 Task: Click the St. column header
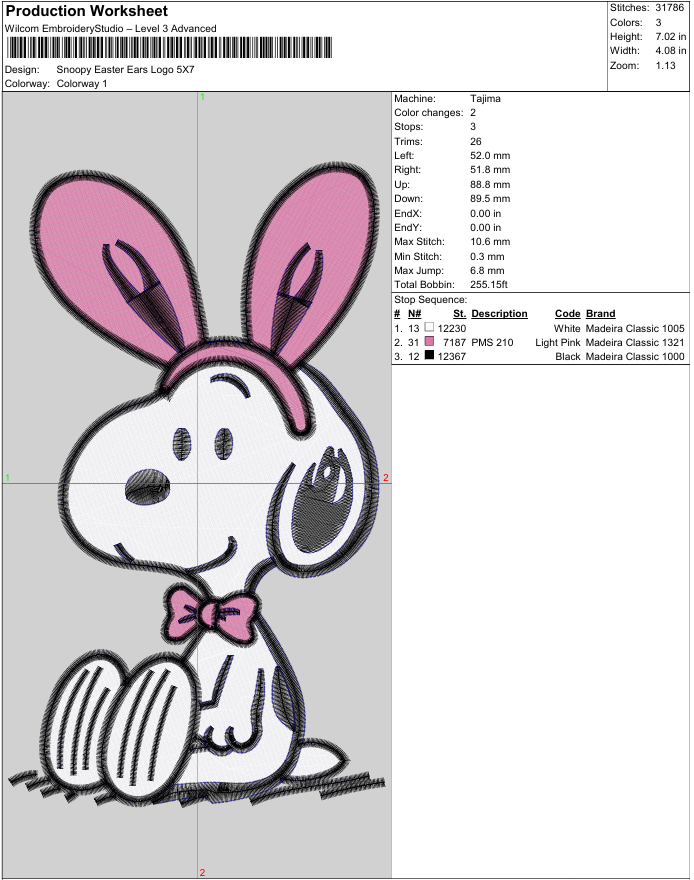[459, 314]
